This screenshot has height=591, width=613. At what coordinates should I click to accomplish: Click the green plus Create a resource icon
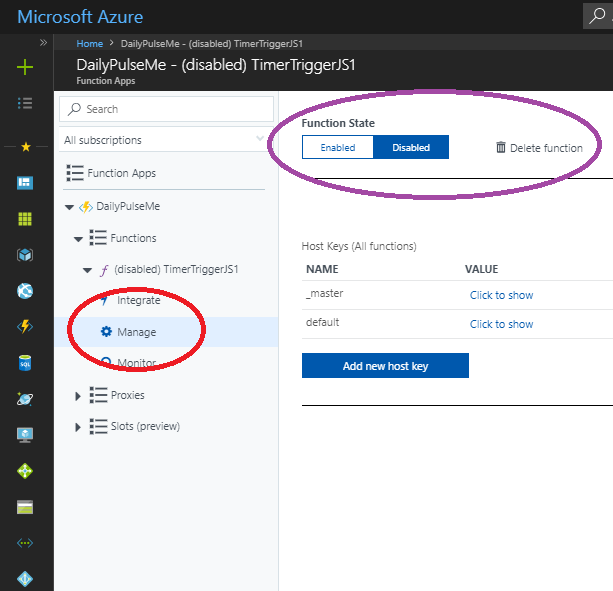click(25, 67)
